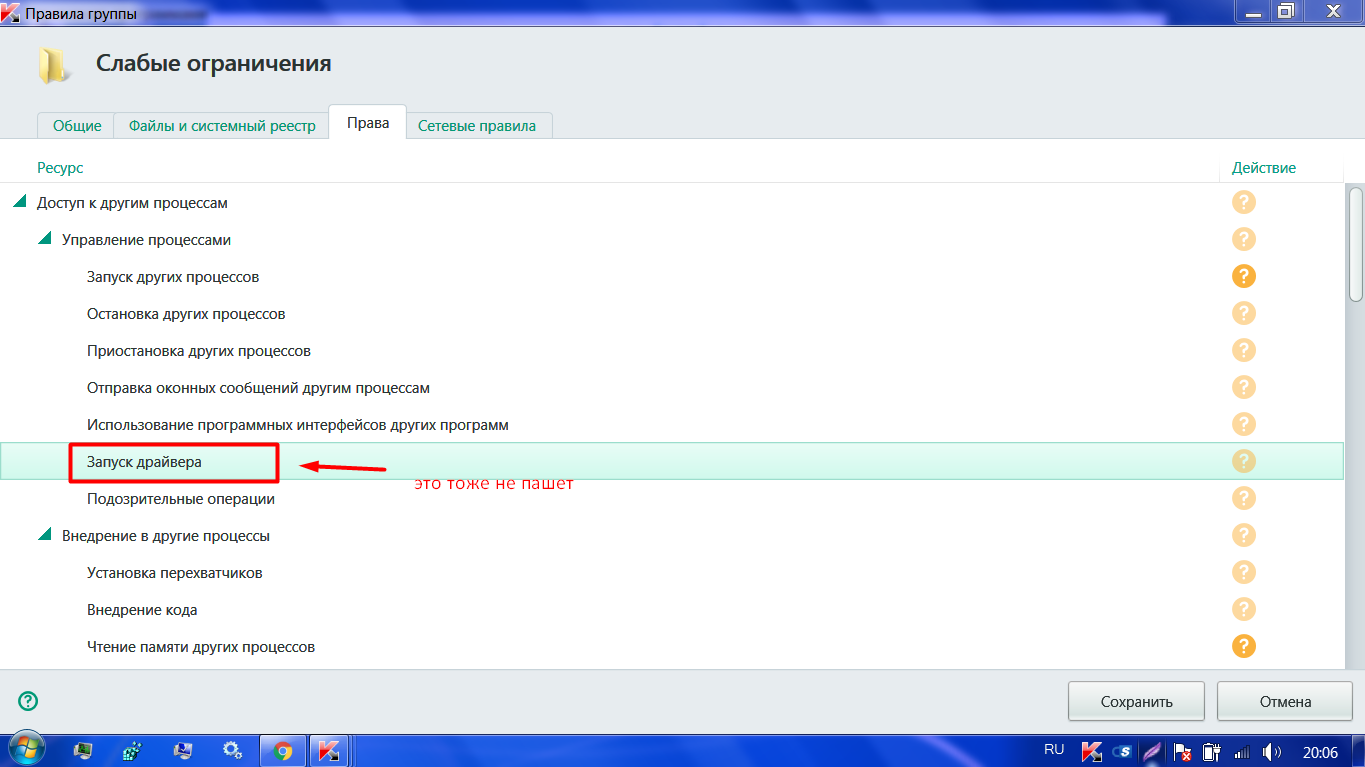Select row Чтение памяти других процессов
Viewport: 1365px width, 767px height.
click(x=672, y=647)
